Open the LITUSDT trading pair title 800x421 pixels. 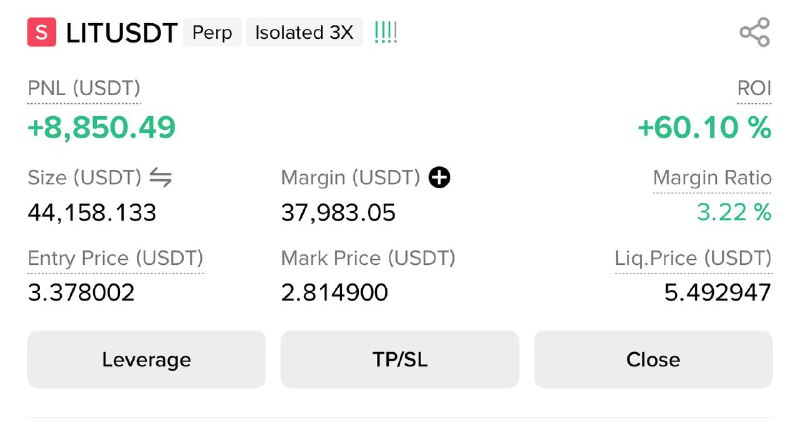[x=121, y=32]
